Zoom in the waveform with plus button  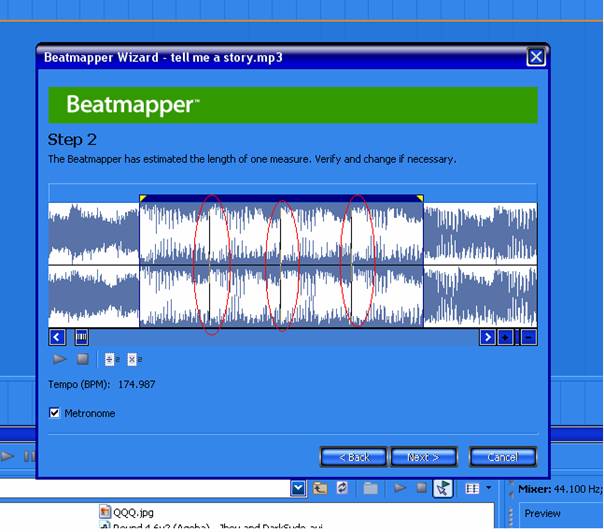pos(506,337)
